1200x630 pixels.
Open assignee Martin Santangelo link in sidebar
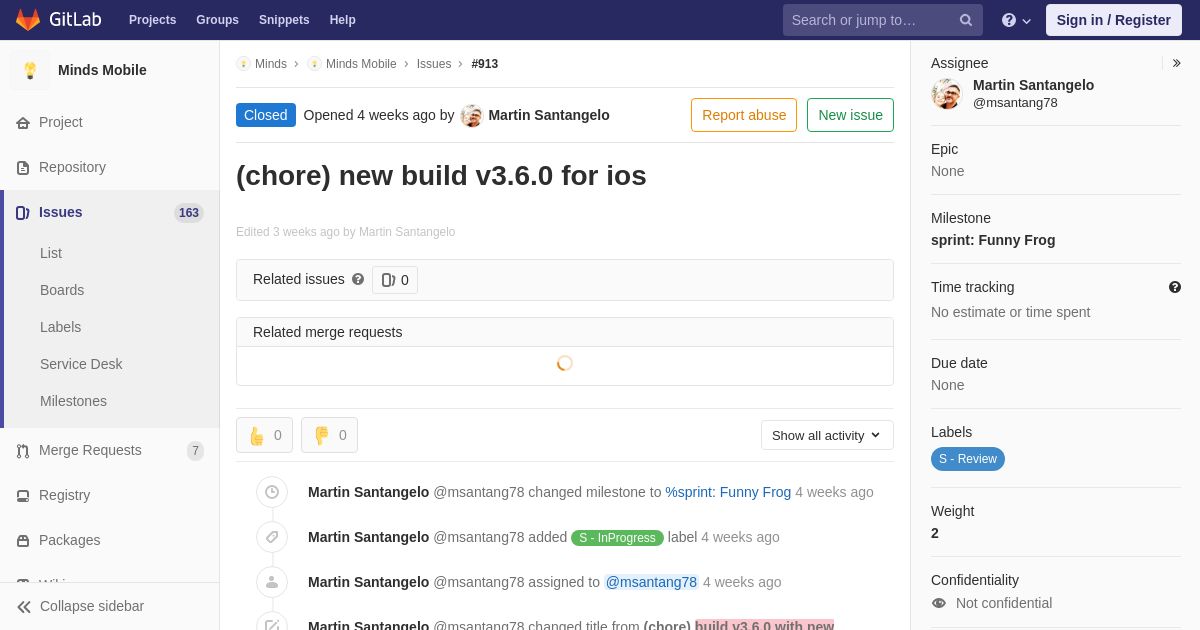[x=1033, y=85]
